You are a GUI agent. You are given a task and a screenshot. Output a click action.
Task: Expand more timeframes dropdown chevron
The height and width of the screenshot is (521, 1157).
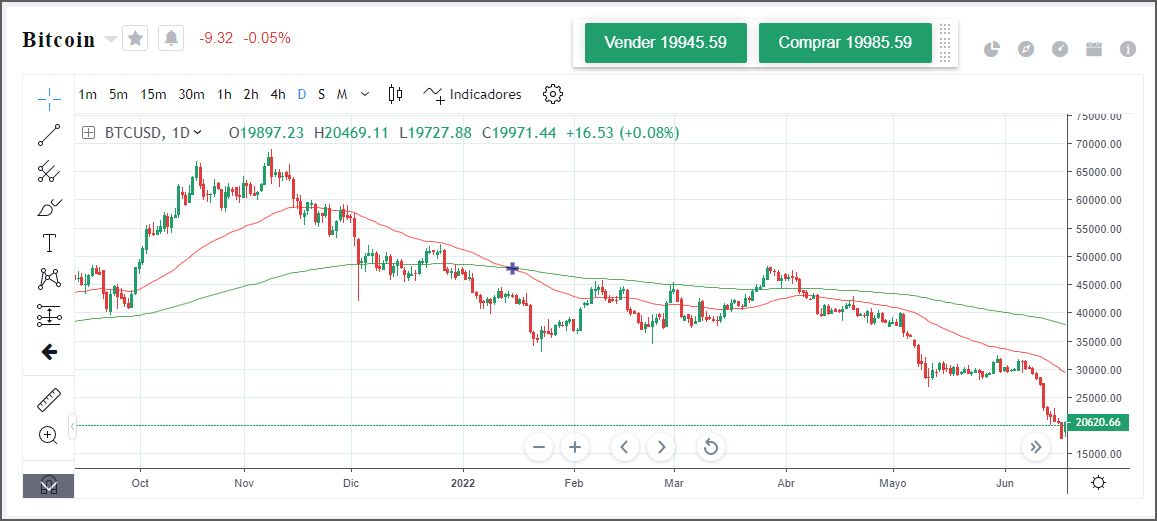(365, 94)
